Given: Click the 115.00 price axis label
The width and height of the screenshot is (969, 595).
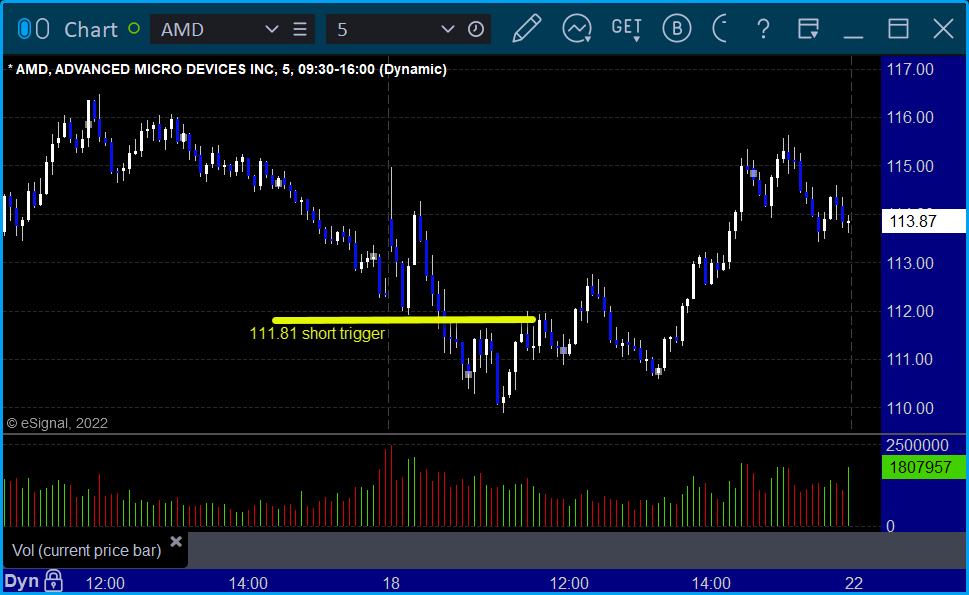Looking at the screenshot, I should pos(910,166).
